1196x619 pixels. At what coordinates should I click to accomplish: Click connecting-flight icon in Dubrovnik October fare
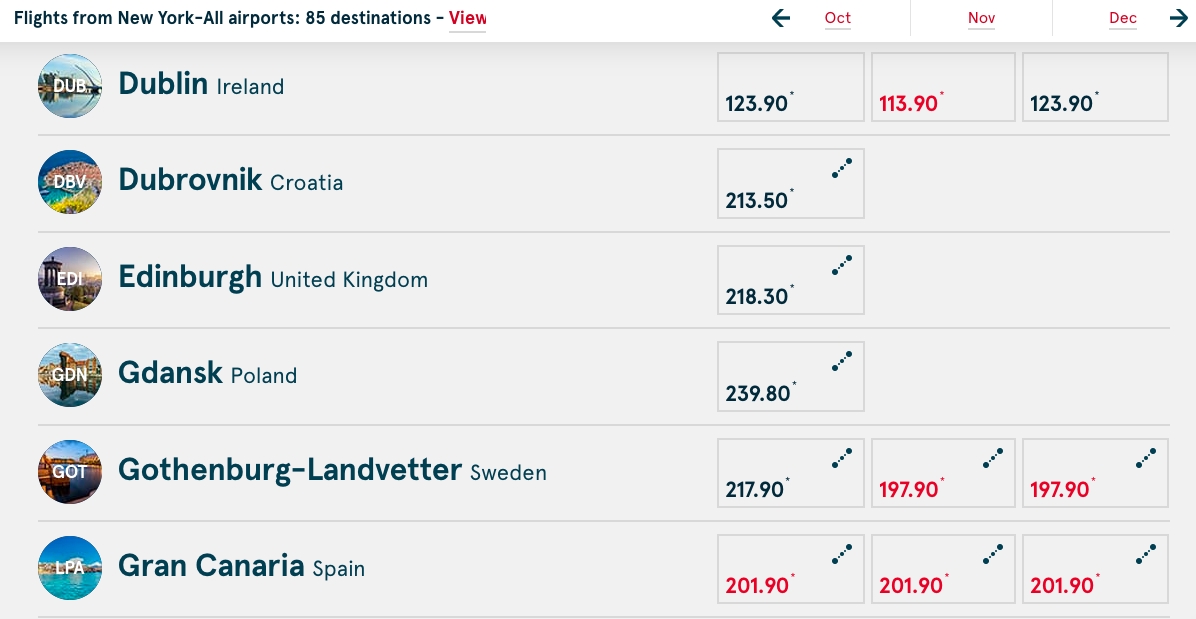tap(842, 169)
